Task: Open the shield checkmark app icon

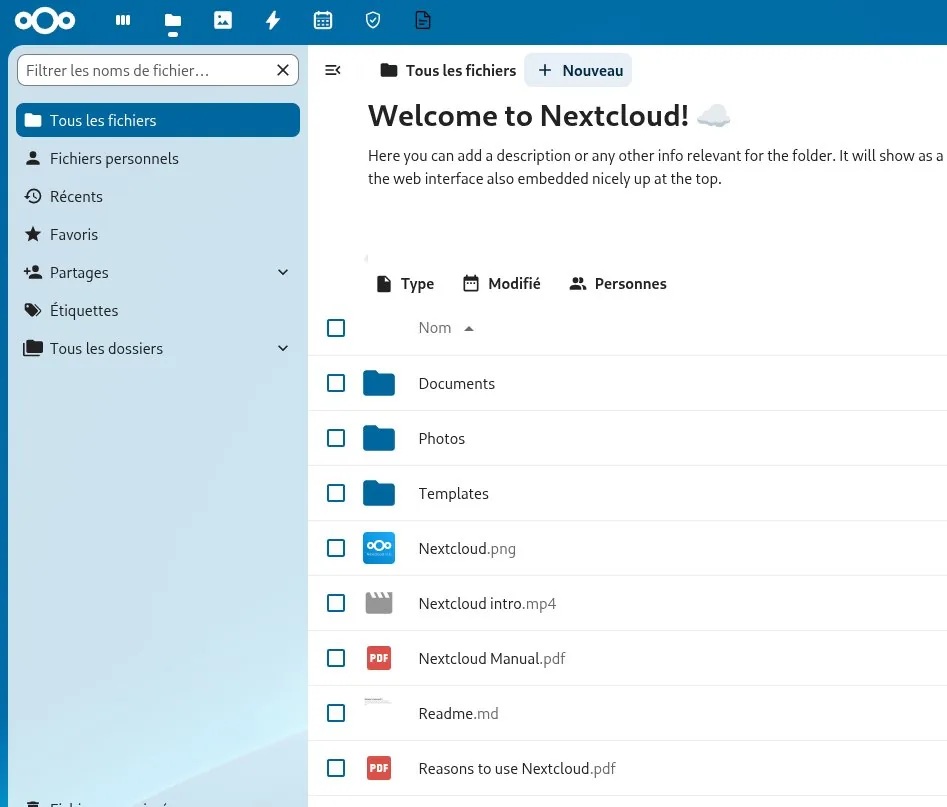Action: click(x=373, y=21)
